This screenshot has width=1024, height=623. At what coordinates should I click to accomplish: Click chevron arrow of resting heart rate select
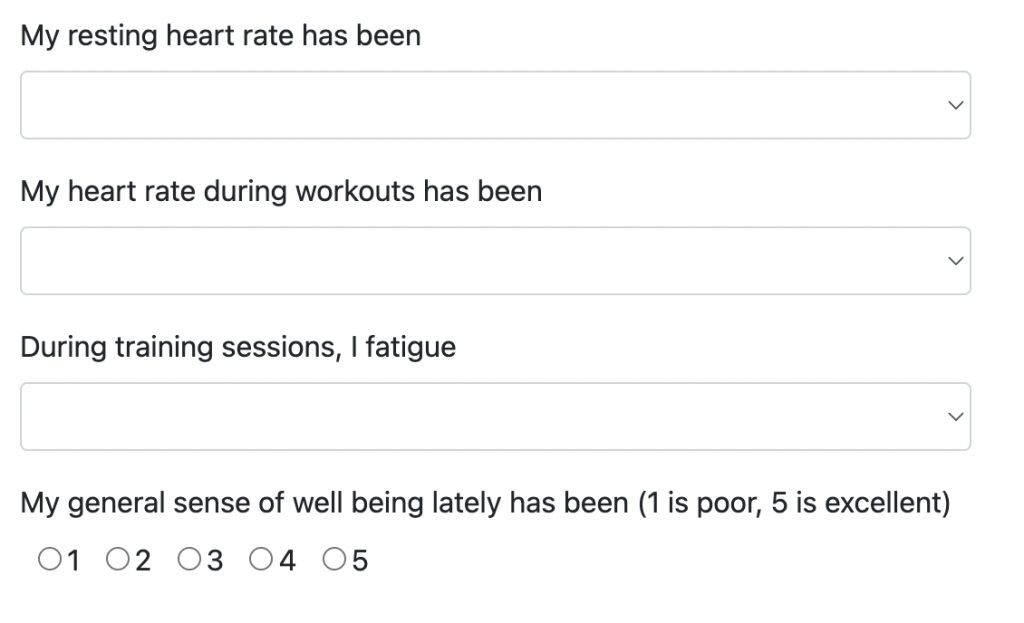955,105
